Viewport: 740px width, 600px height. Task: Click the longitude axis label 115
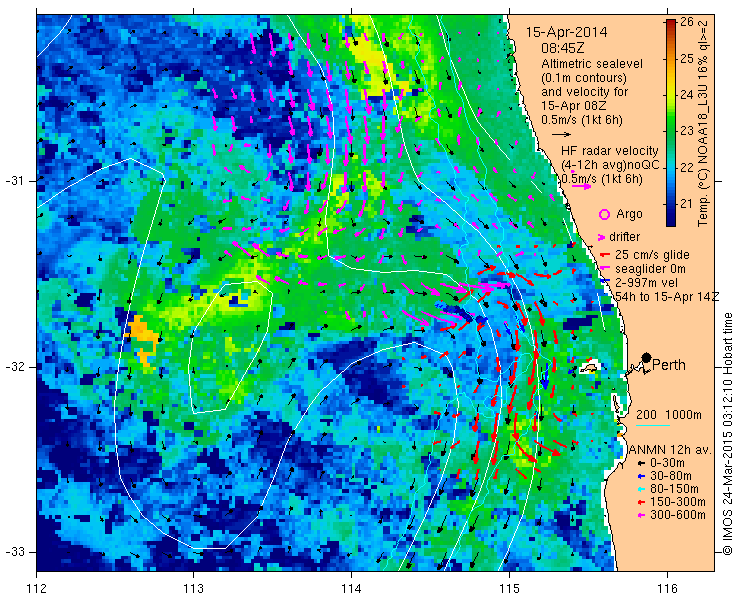pyautogui.click(x=509, y=589)
